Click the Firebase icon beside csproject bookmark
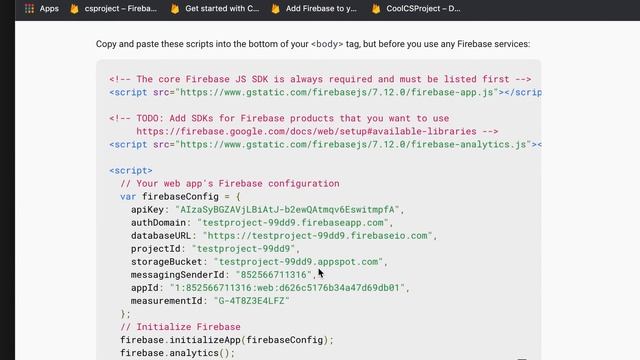This screenshot has width=640, height=360. click(x=74, y=9)
